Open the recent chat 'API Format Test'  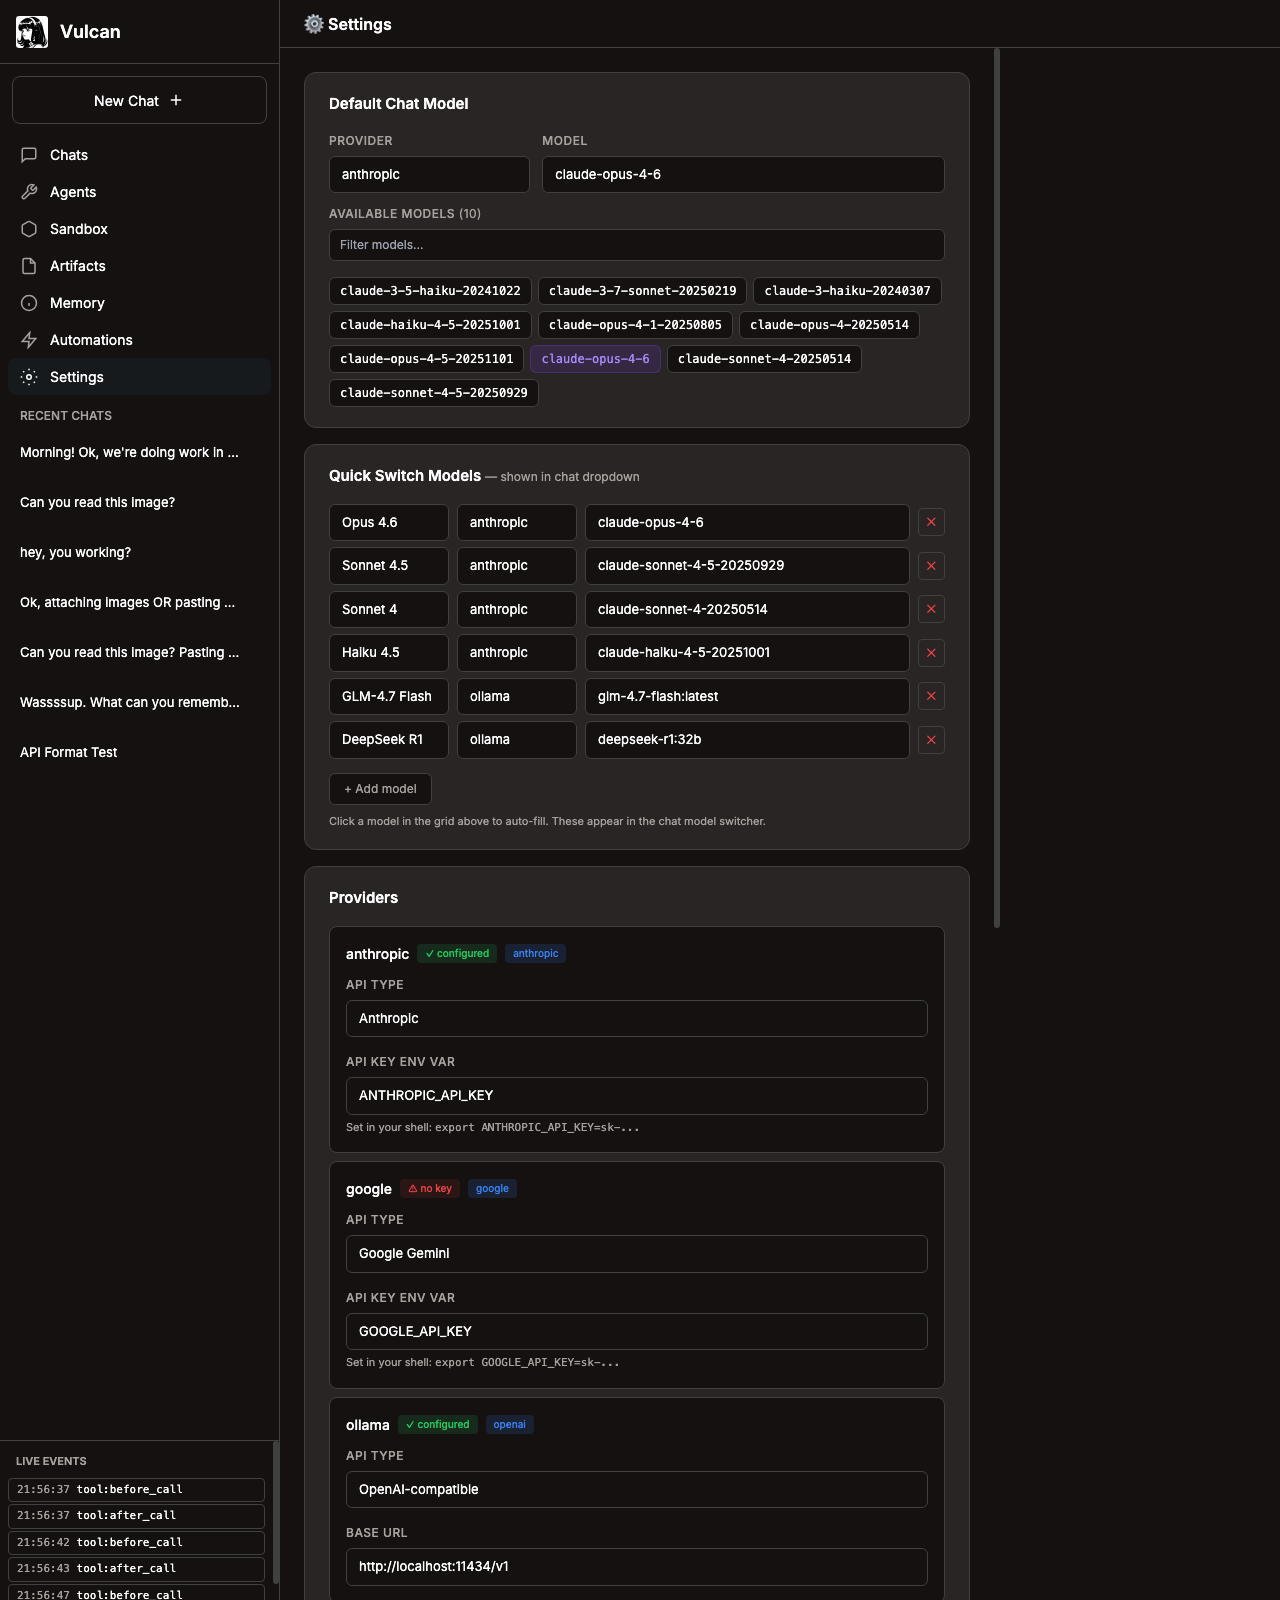[69, 752]
